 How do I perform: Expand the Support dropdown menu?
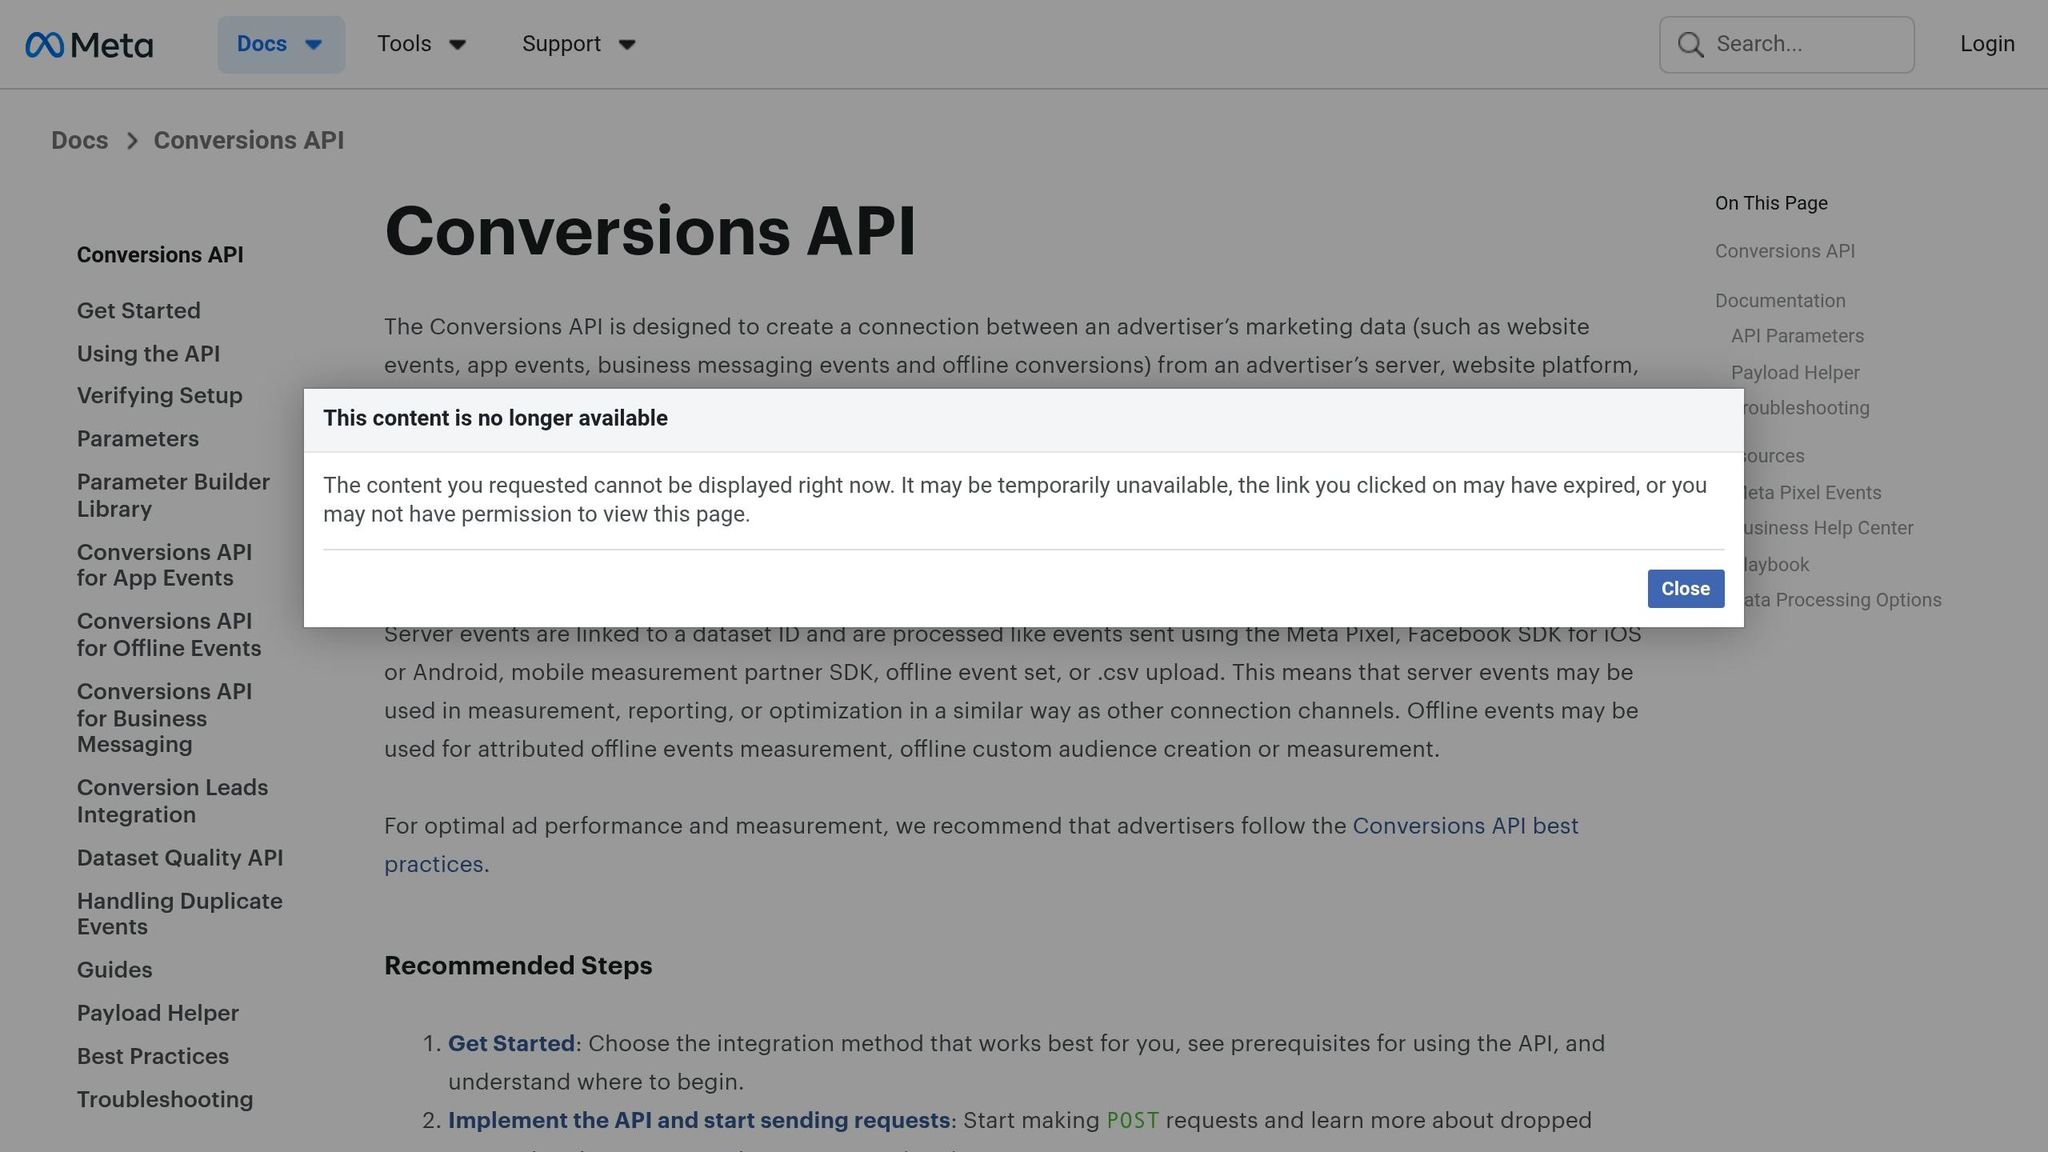pyautogui.click(x=579, y=44)
